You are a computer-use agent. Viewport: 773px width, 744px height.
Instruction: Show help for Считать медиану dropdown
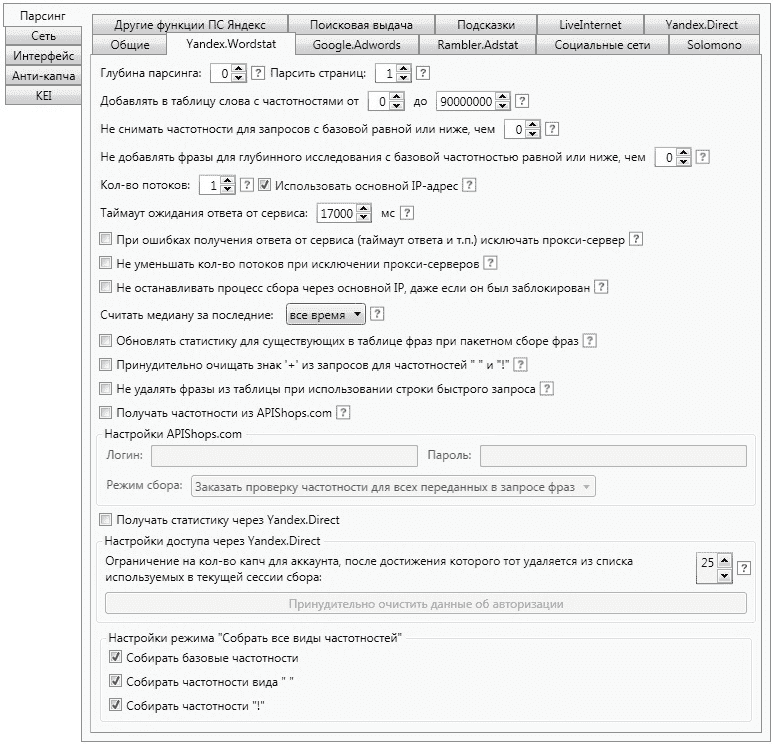tap(377, 314)
